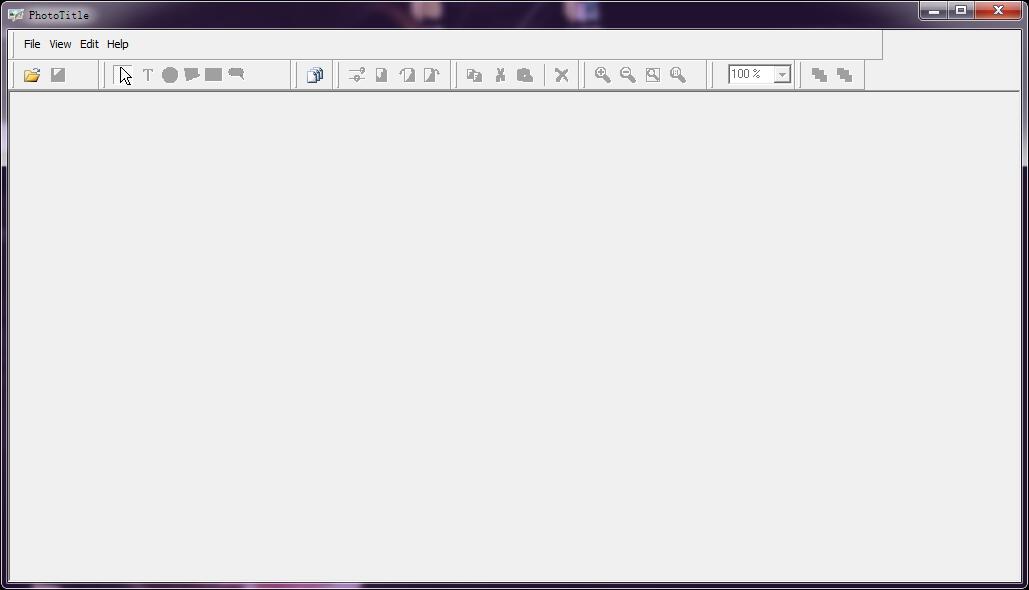Activate the Zoom Out magnifier icon
Viewport: 1029px width, 590px height.
[x=627, y=74]
